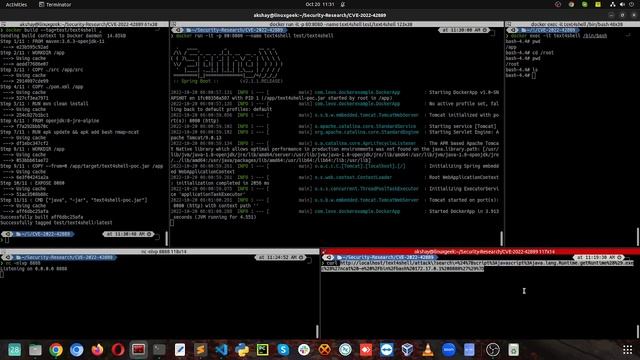The width and height of the screenshot is (640, 360).
Task: Launch Sublime Text from the dock
Action: pos(200,350)
